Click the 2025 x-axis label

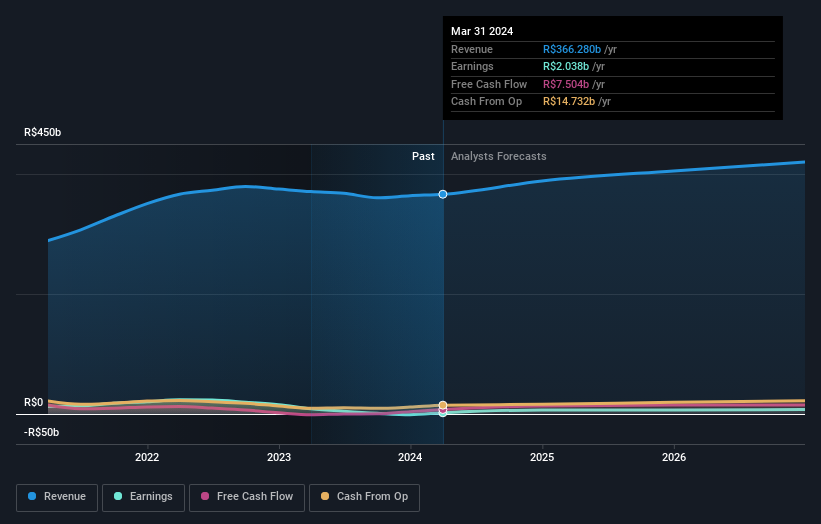pos(542,457)
